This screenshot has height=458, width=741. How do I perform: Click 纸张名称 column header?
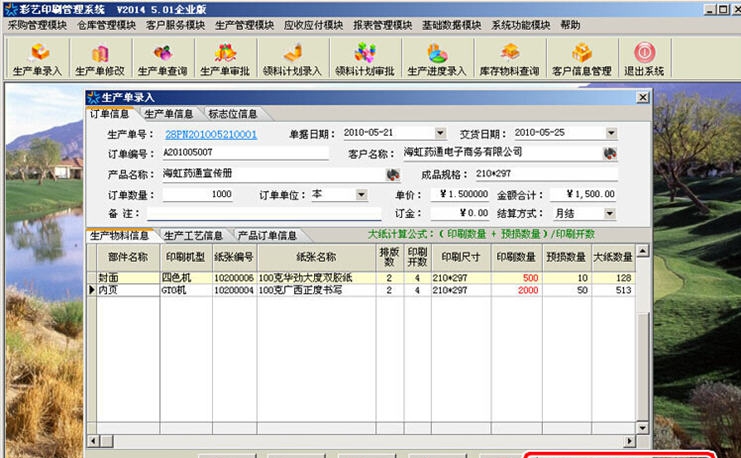[x=316, y=257]
